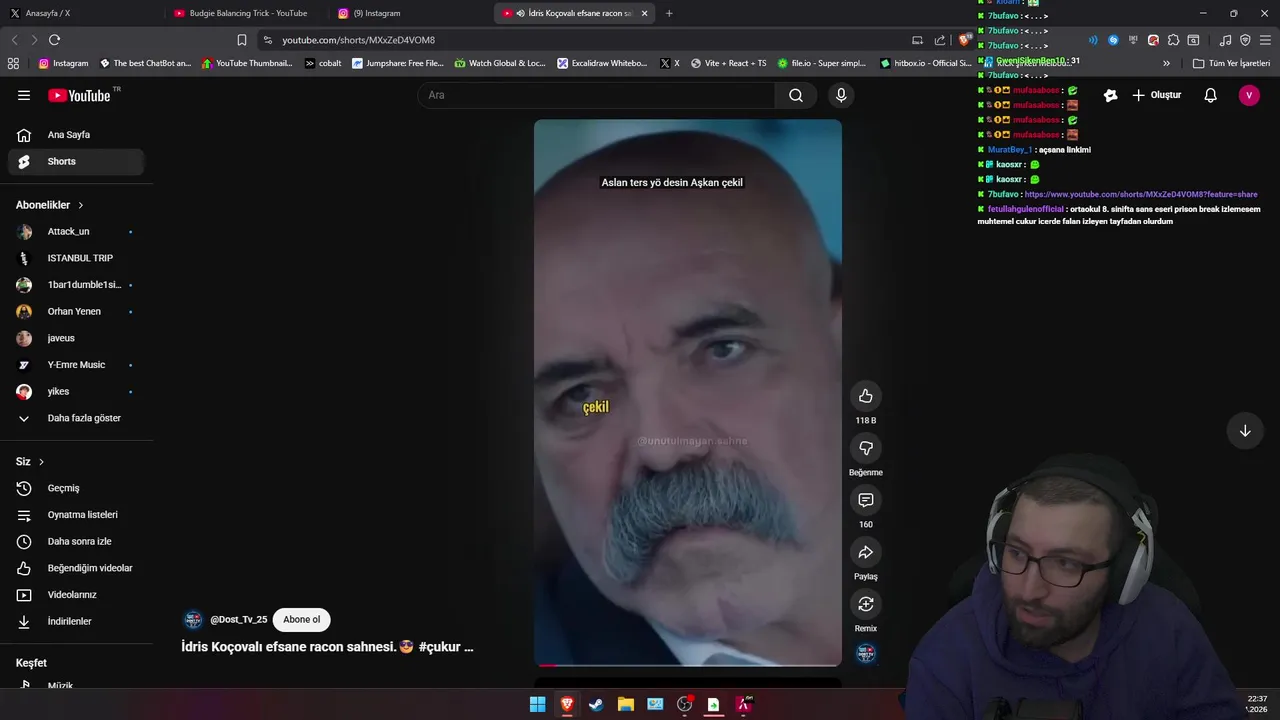
Task: Open the comments on this short
Action: [866, 500]
